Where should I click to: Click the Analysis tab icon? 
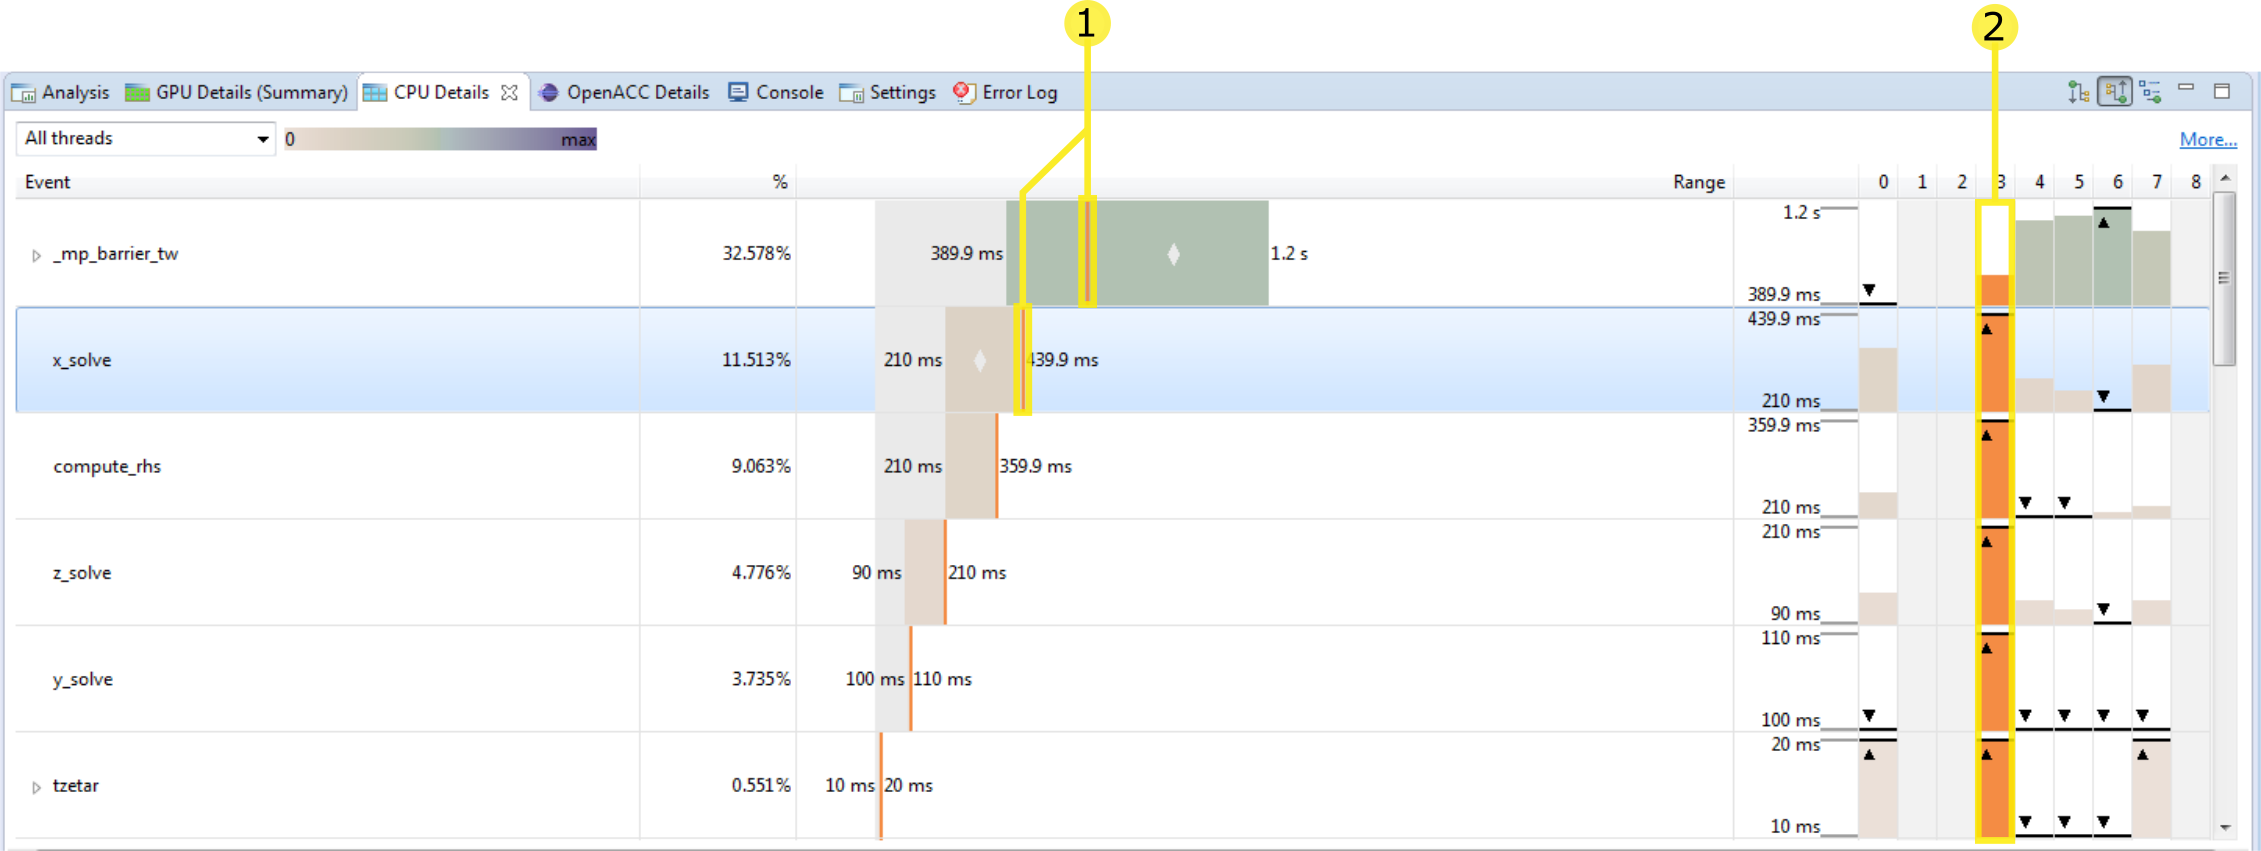(23, 93)
